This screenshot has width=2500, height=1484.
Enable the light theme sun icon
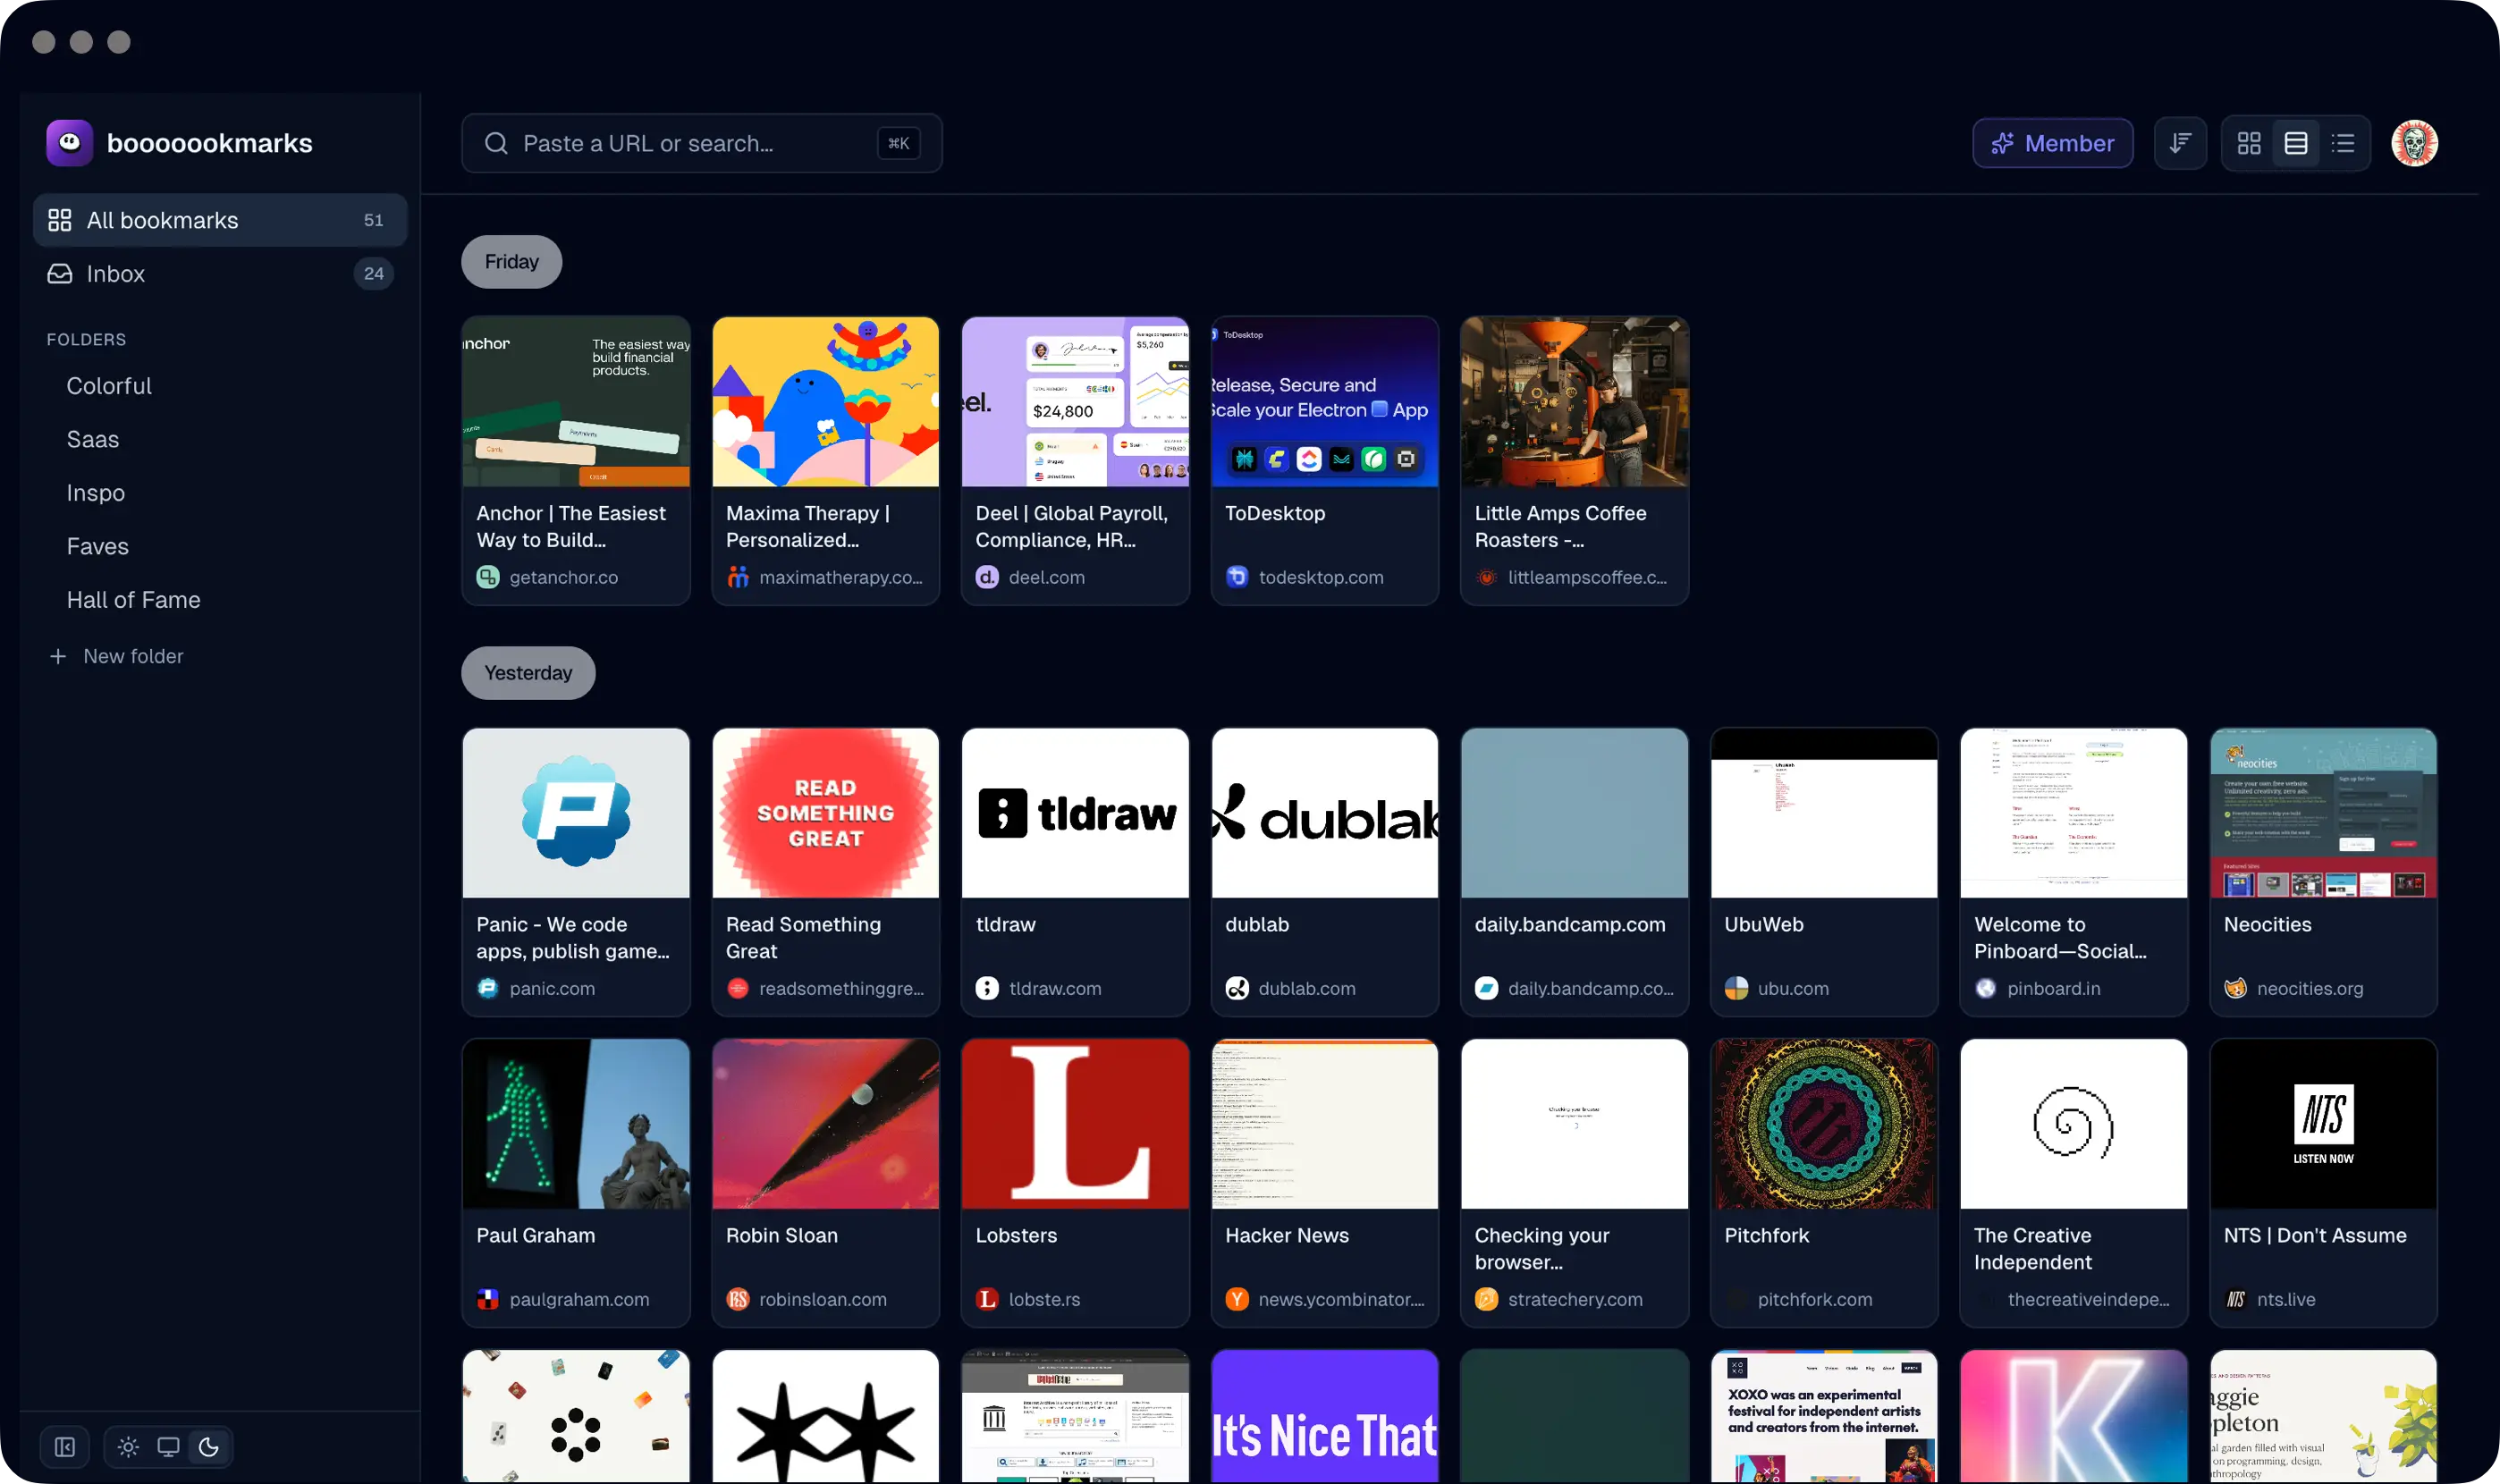click(x=128, y=1447)
